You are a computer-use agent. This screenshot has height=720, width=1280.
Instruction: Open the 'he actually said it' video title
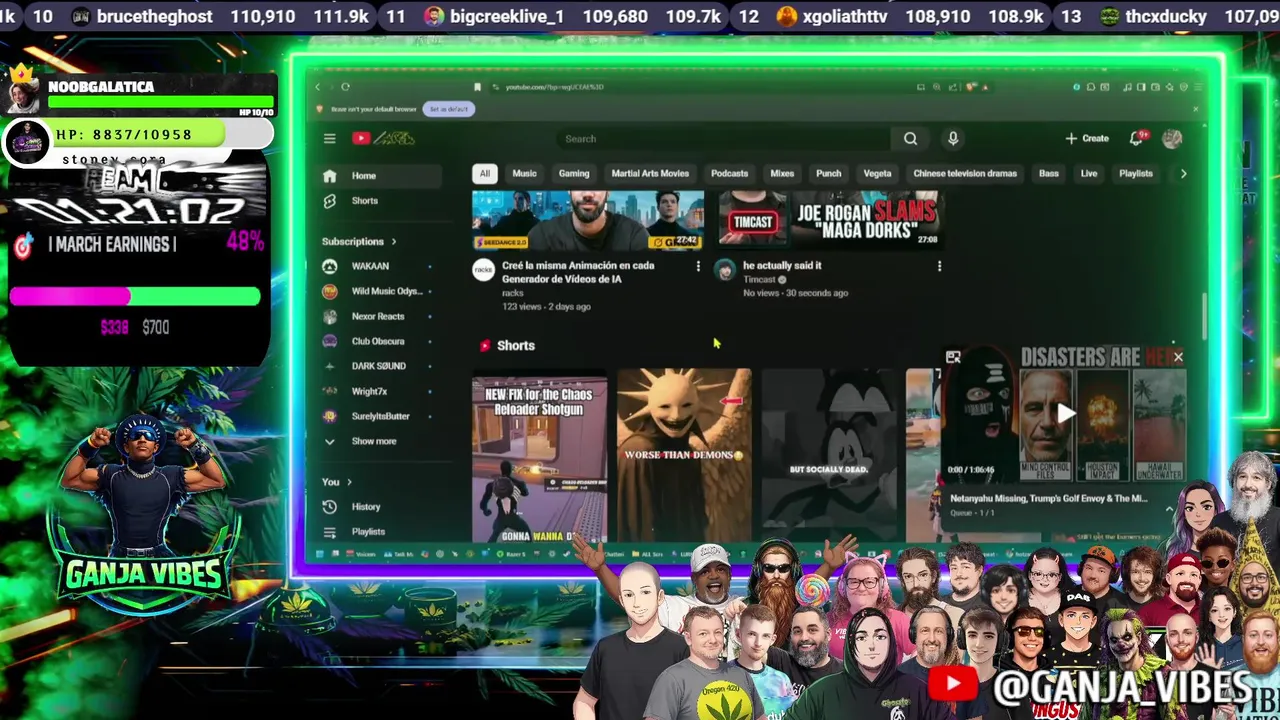[782, 266]
